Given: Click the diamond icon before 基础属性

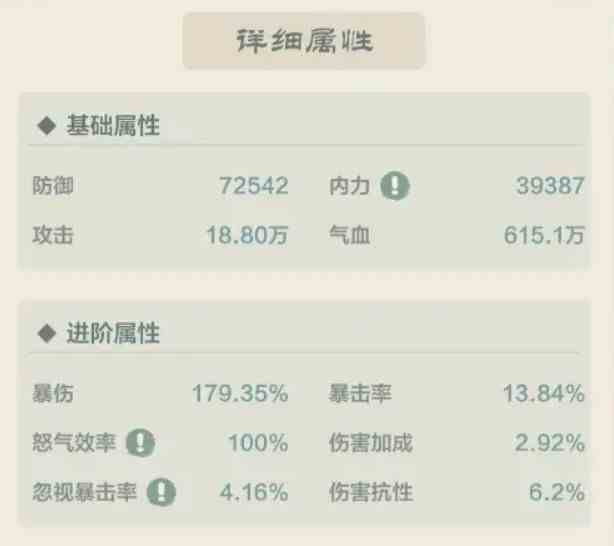Looking at the screenshot, I should click(x=47, y=126).
